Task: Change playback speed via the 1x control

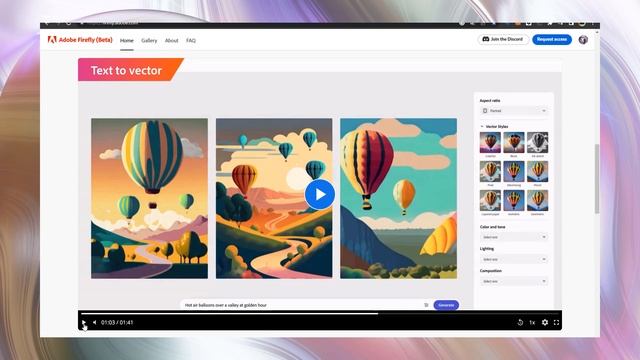Action: tap(532, 322)
